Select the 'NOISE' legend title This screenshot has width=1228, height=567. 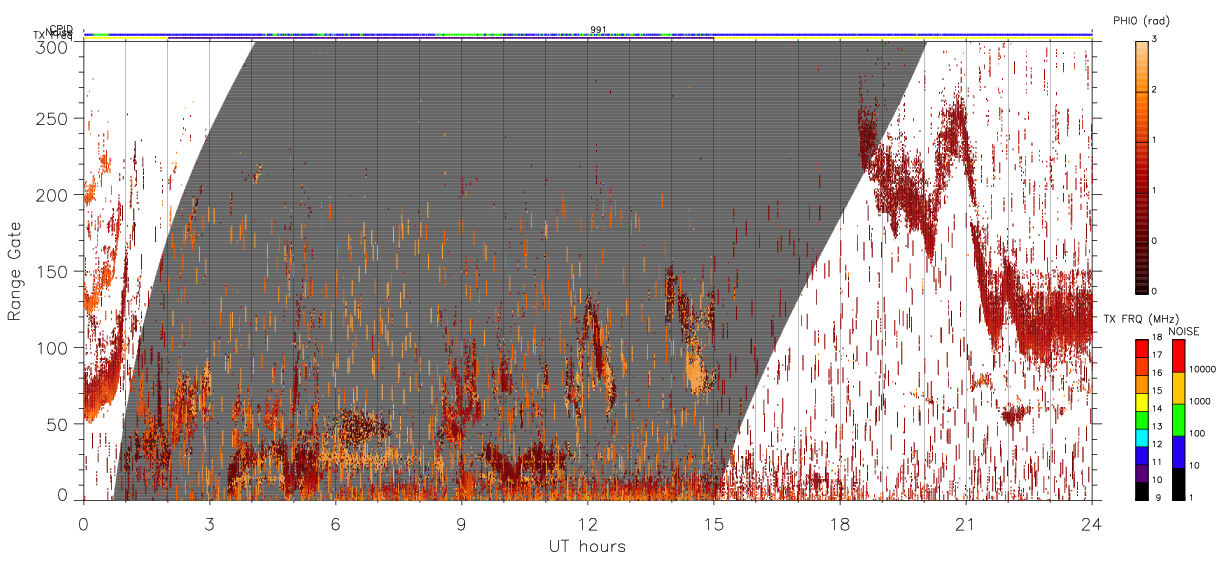1184,331
